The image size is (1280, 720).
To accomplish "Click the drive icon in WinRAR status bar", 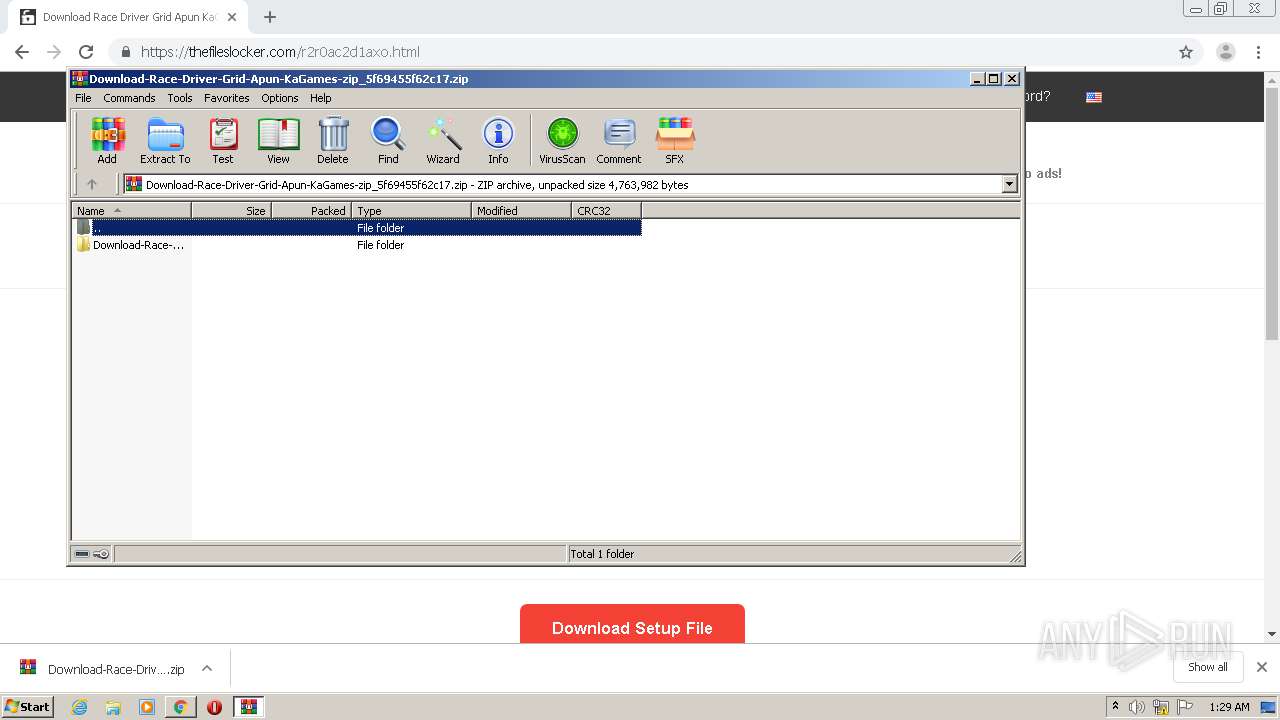I will [x=82, y=554].
